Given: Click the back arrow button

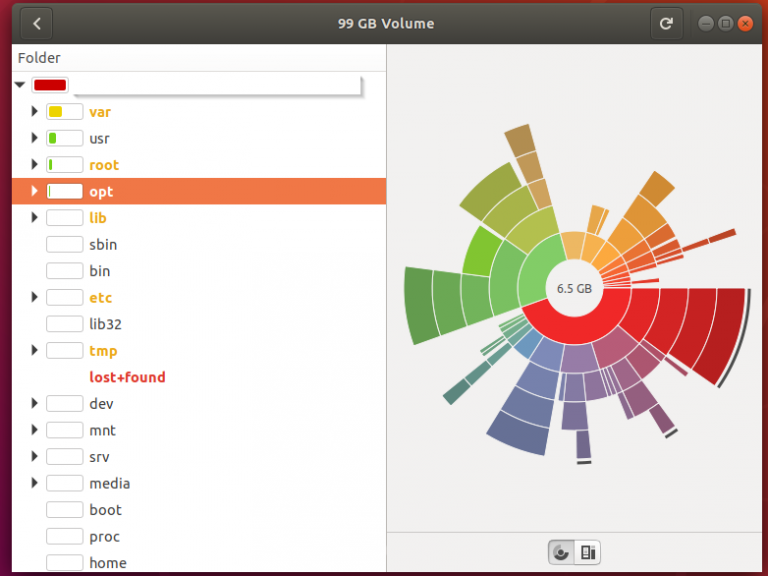Looking at the screenshot, I should (36, 23).
